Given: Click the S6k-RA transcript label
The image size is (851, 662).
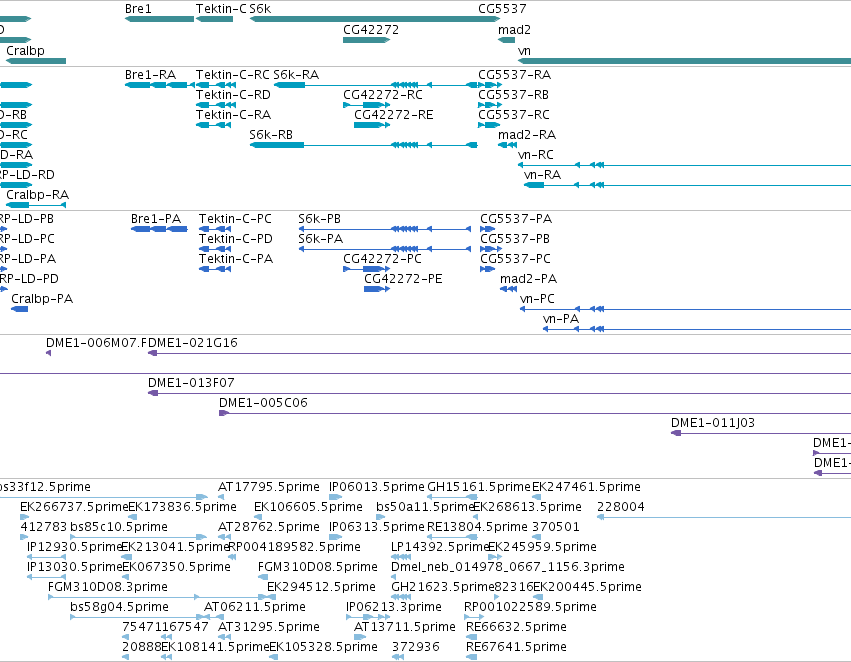Looking at the screenshot, I should (296, 75).
